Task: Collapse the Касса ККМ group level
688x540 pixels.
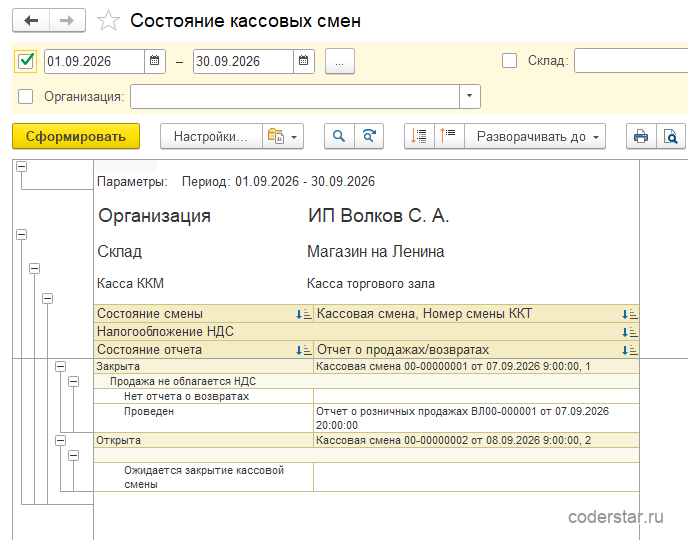Action: tap(47, 299)
